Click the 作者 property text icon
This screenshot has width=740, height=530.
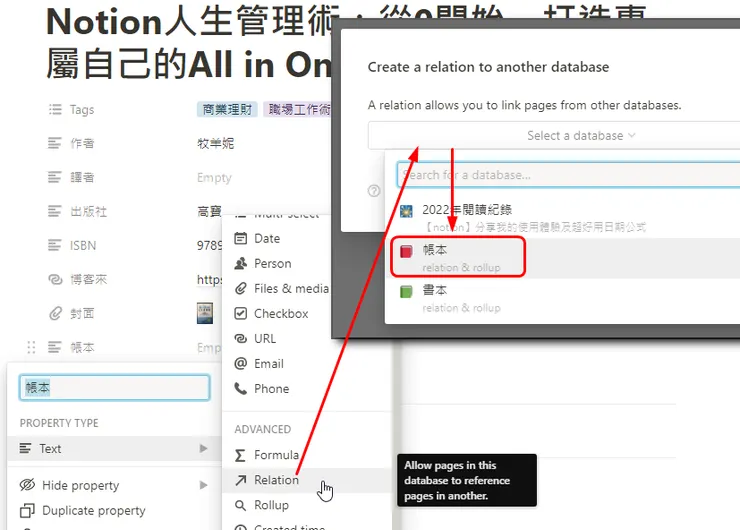click(55, 143)
